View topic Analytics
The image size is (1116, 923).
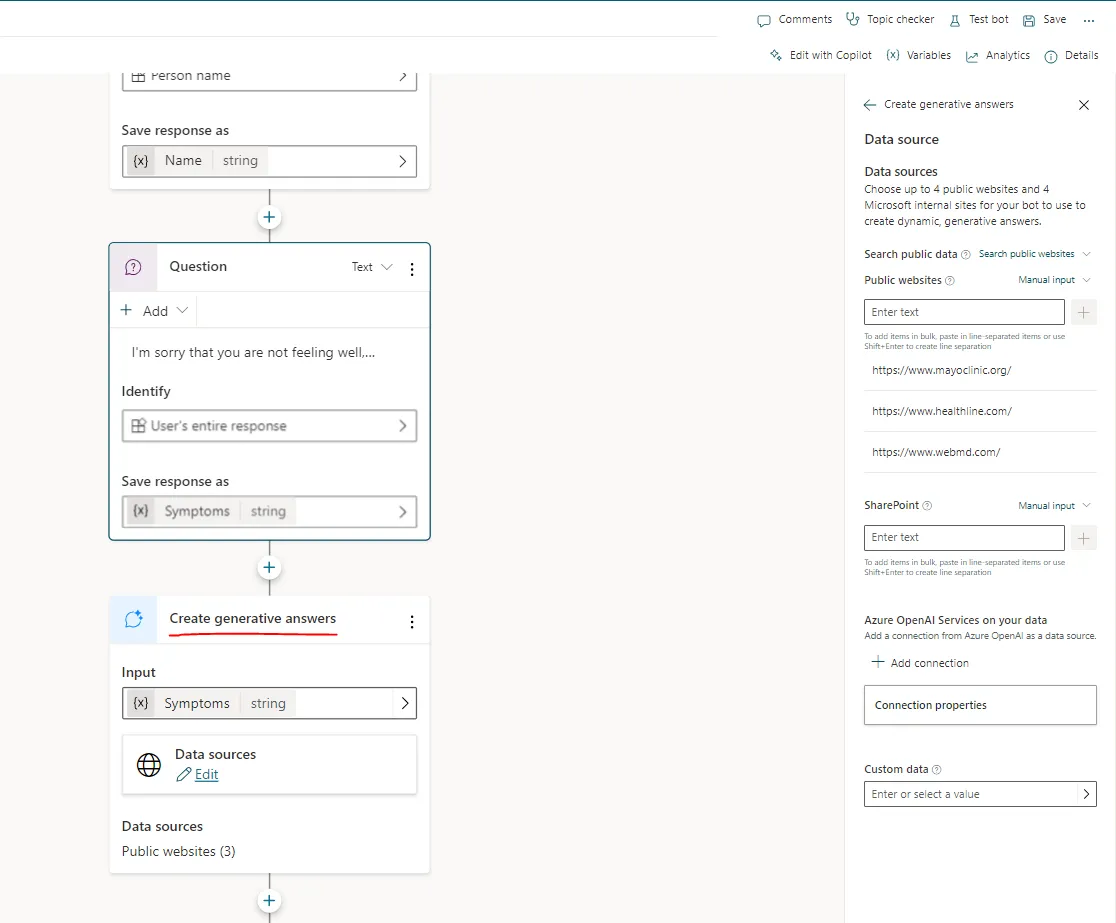pos(998,56)
